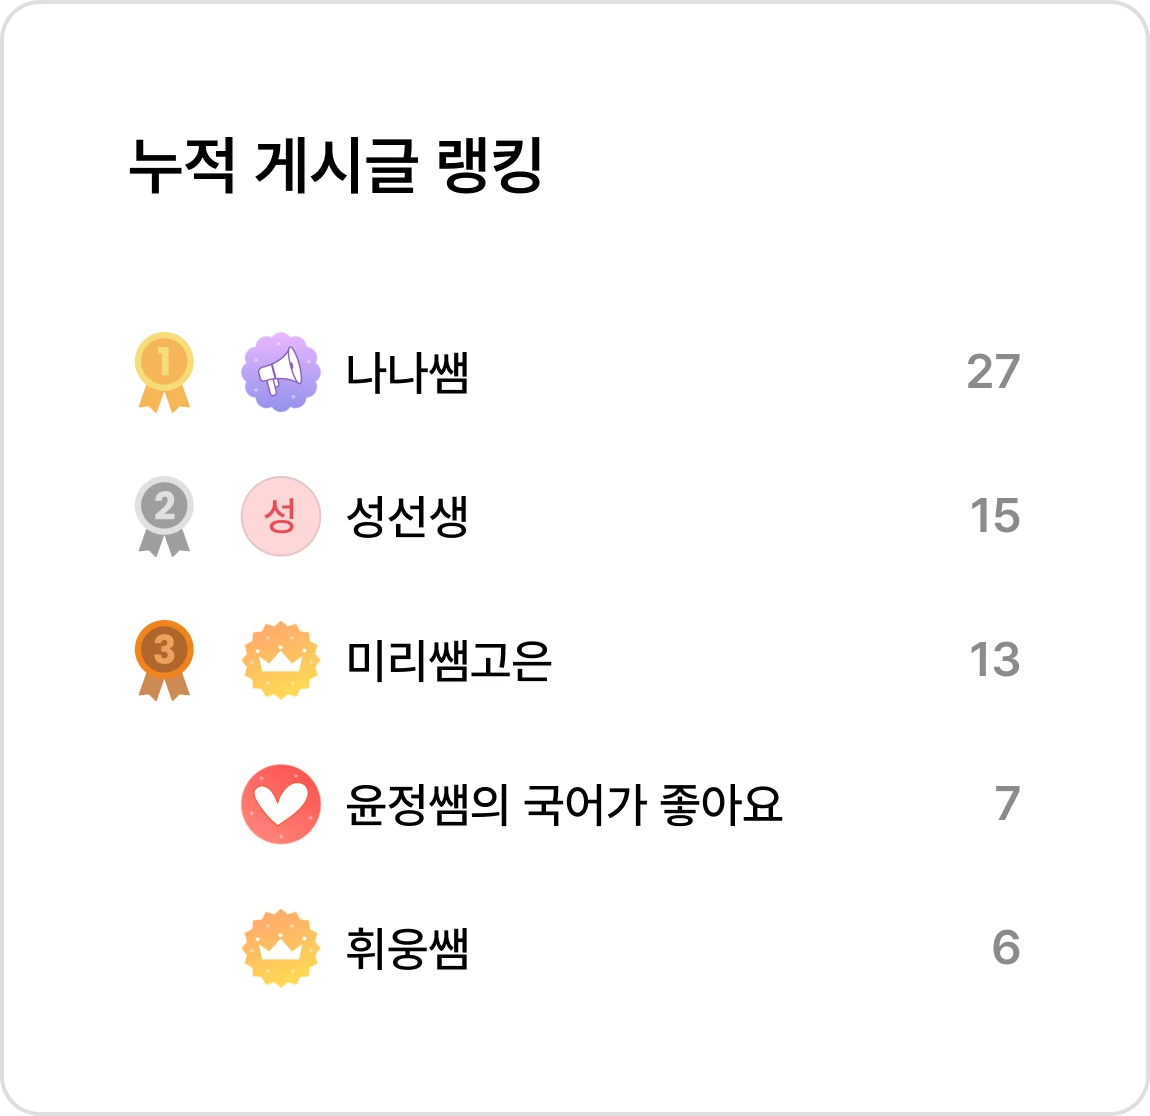Open the crown badge avatar for 미리쌤고은
The width and height of the screenshot is (1150, 1116).
point(281,660)
